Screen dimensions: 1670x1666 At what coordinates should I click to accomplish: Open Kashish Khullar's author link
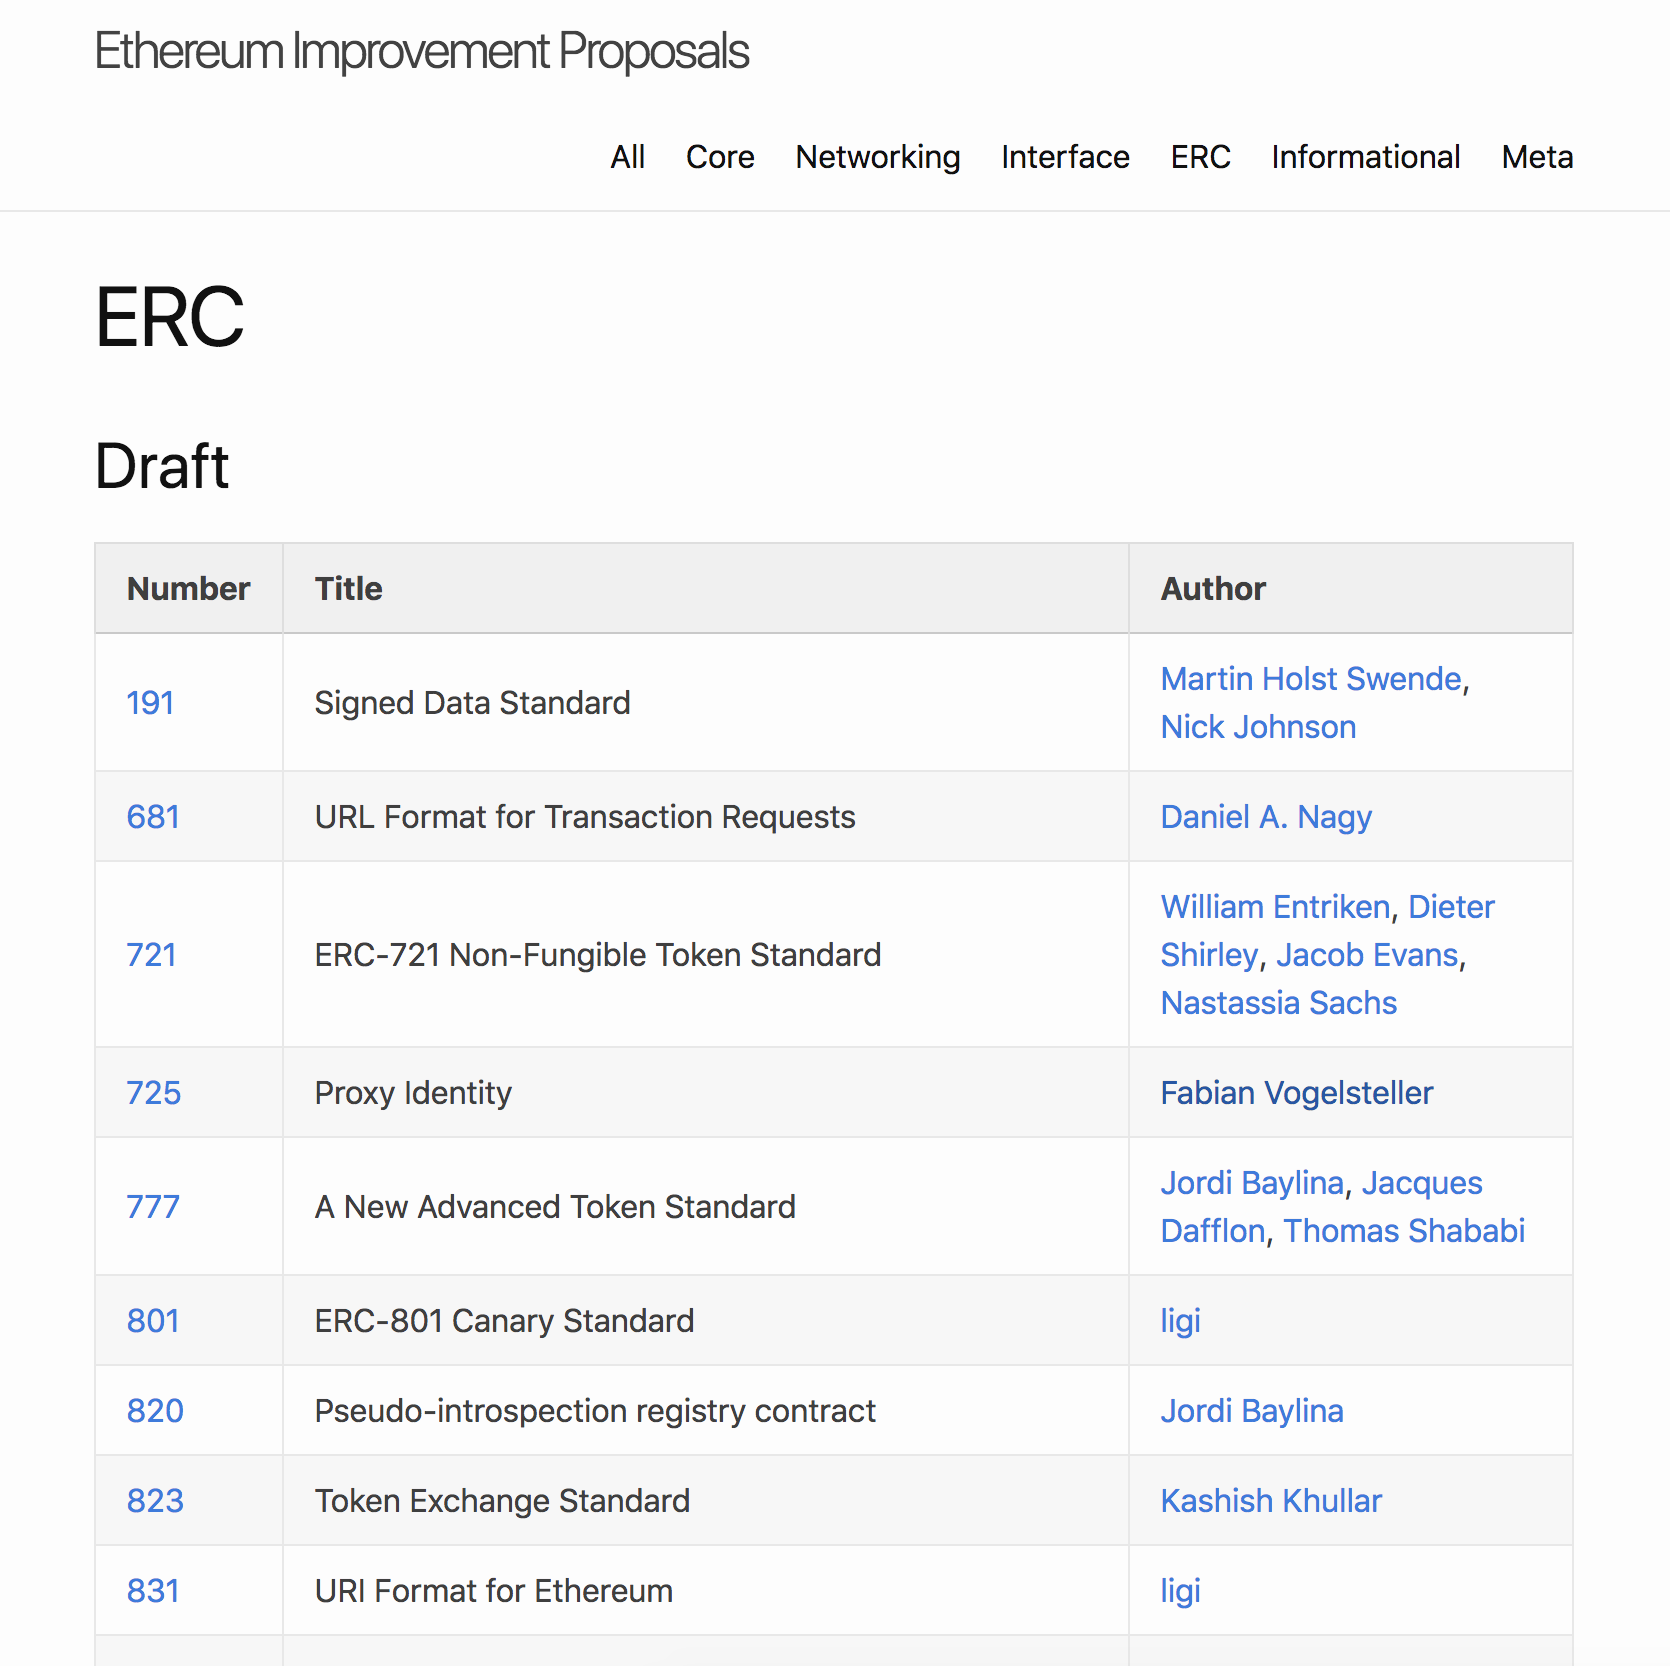[1271, 1501]
